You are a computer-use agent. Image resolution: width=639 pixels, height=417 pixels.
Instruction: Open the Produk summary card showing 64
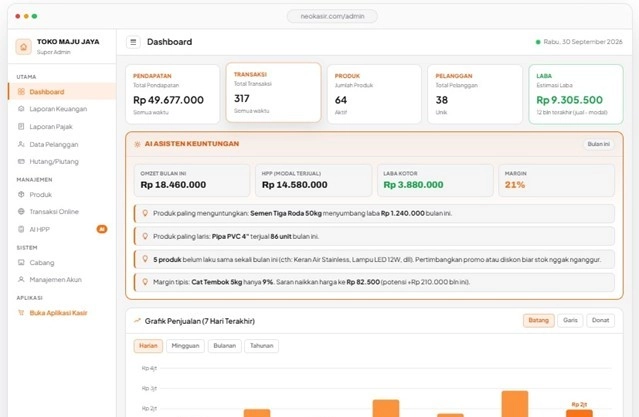[x=374, y=94]
